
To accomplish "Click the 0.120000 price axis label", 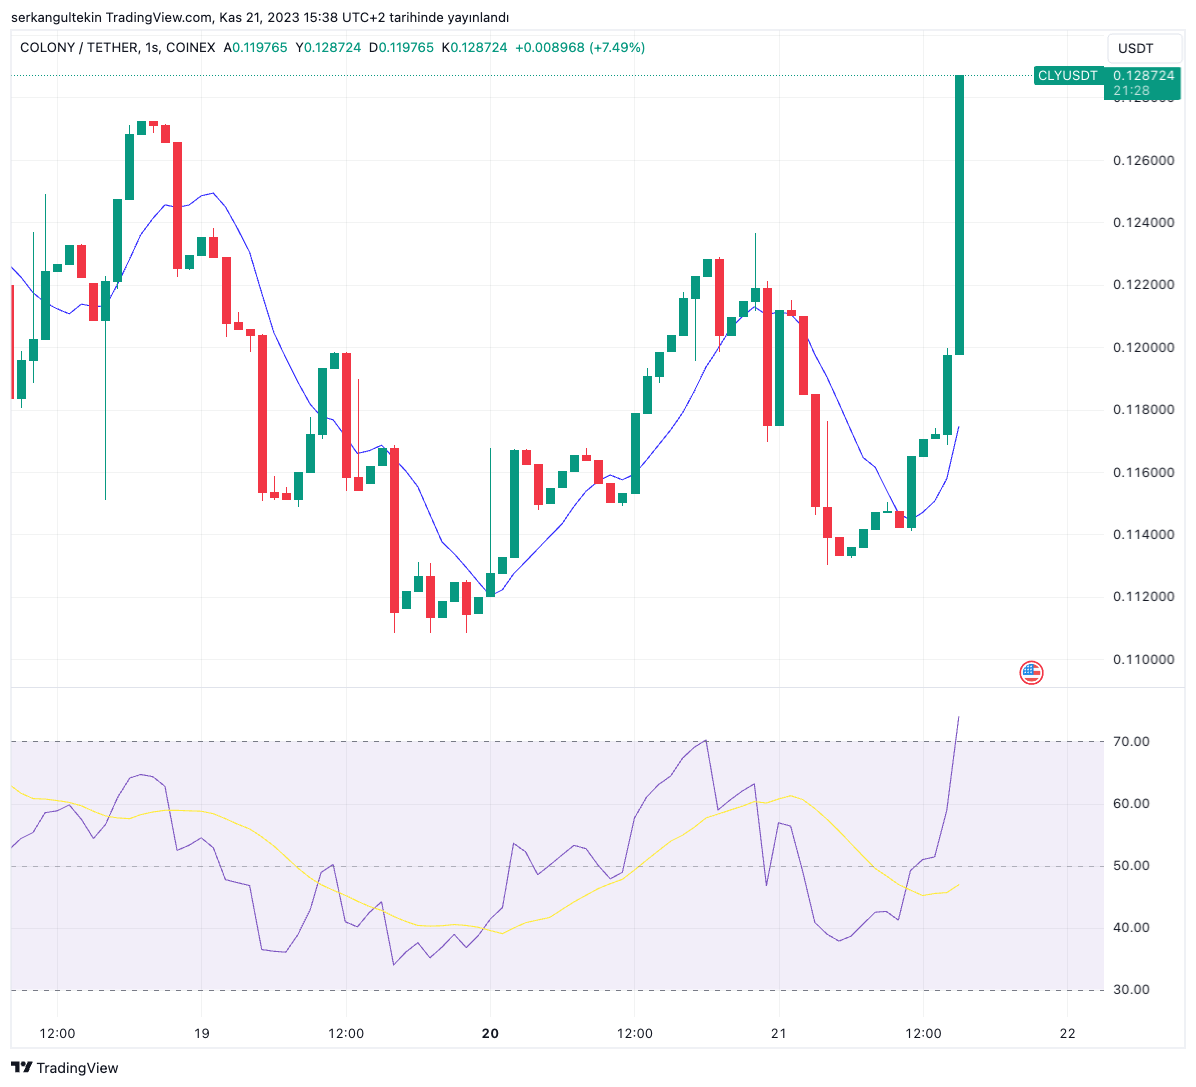I will pyautogui.click(x=1143, y=347).
